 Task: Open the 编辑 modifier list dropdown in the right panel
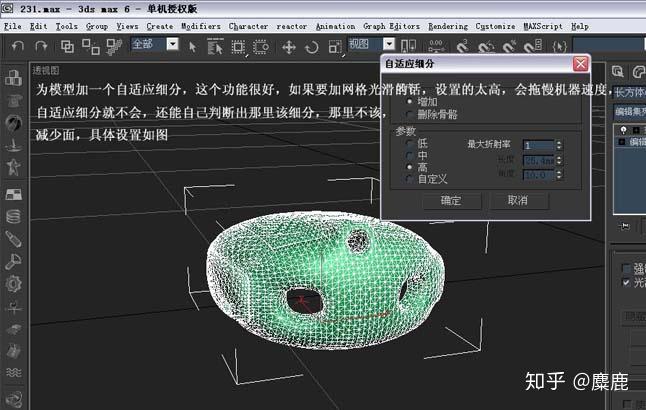coord(629,112)
